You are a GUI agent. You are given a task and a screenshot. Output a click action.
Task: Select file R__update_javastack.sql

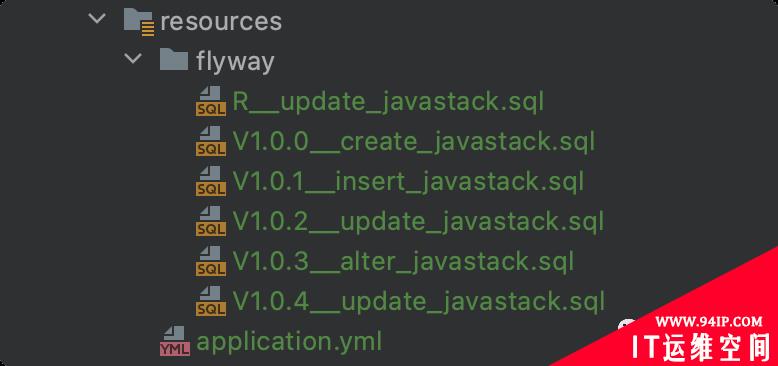pyautogui.click(x=389, y=102)
